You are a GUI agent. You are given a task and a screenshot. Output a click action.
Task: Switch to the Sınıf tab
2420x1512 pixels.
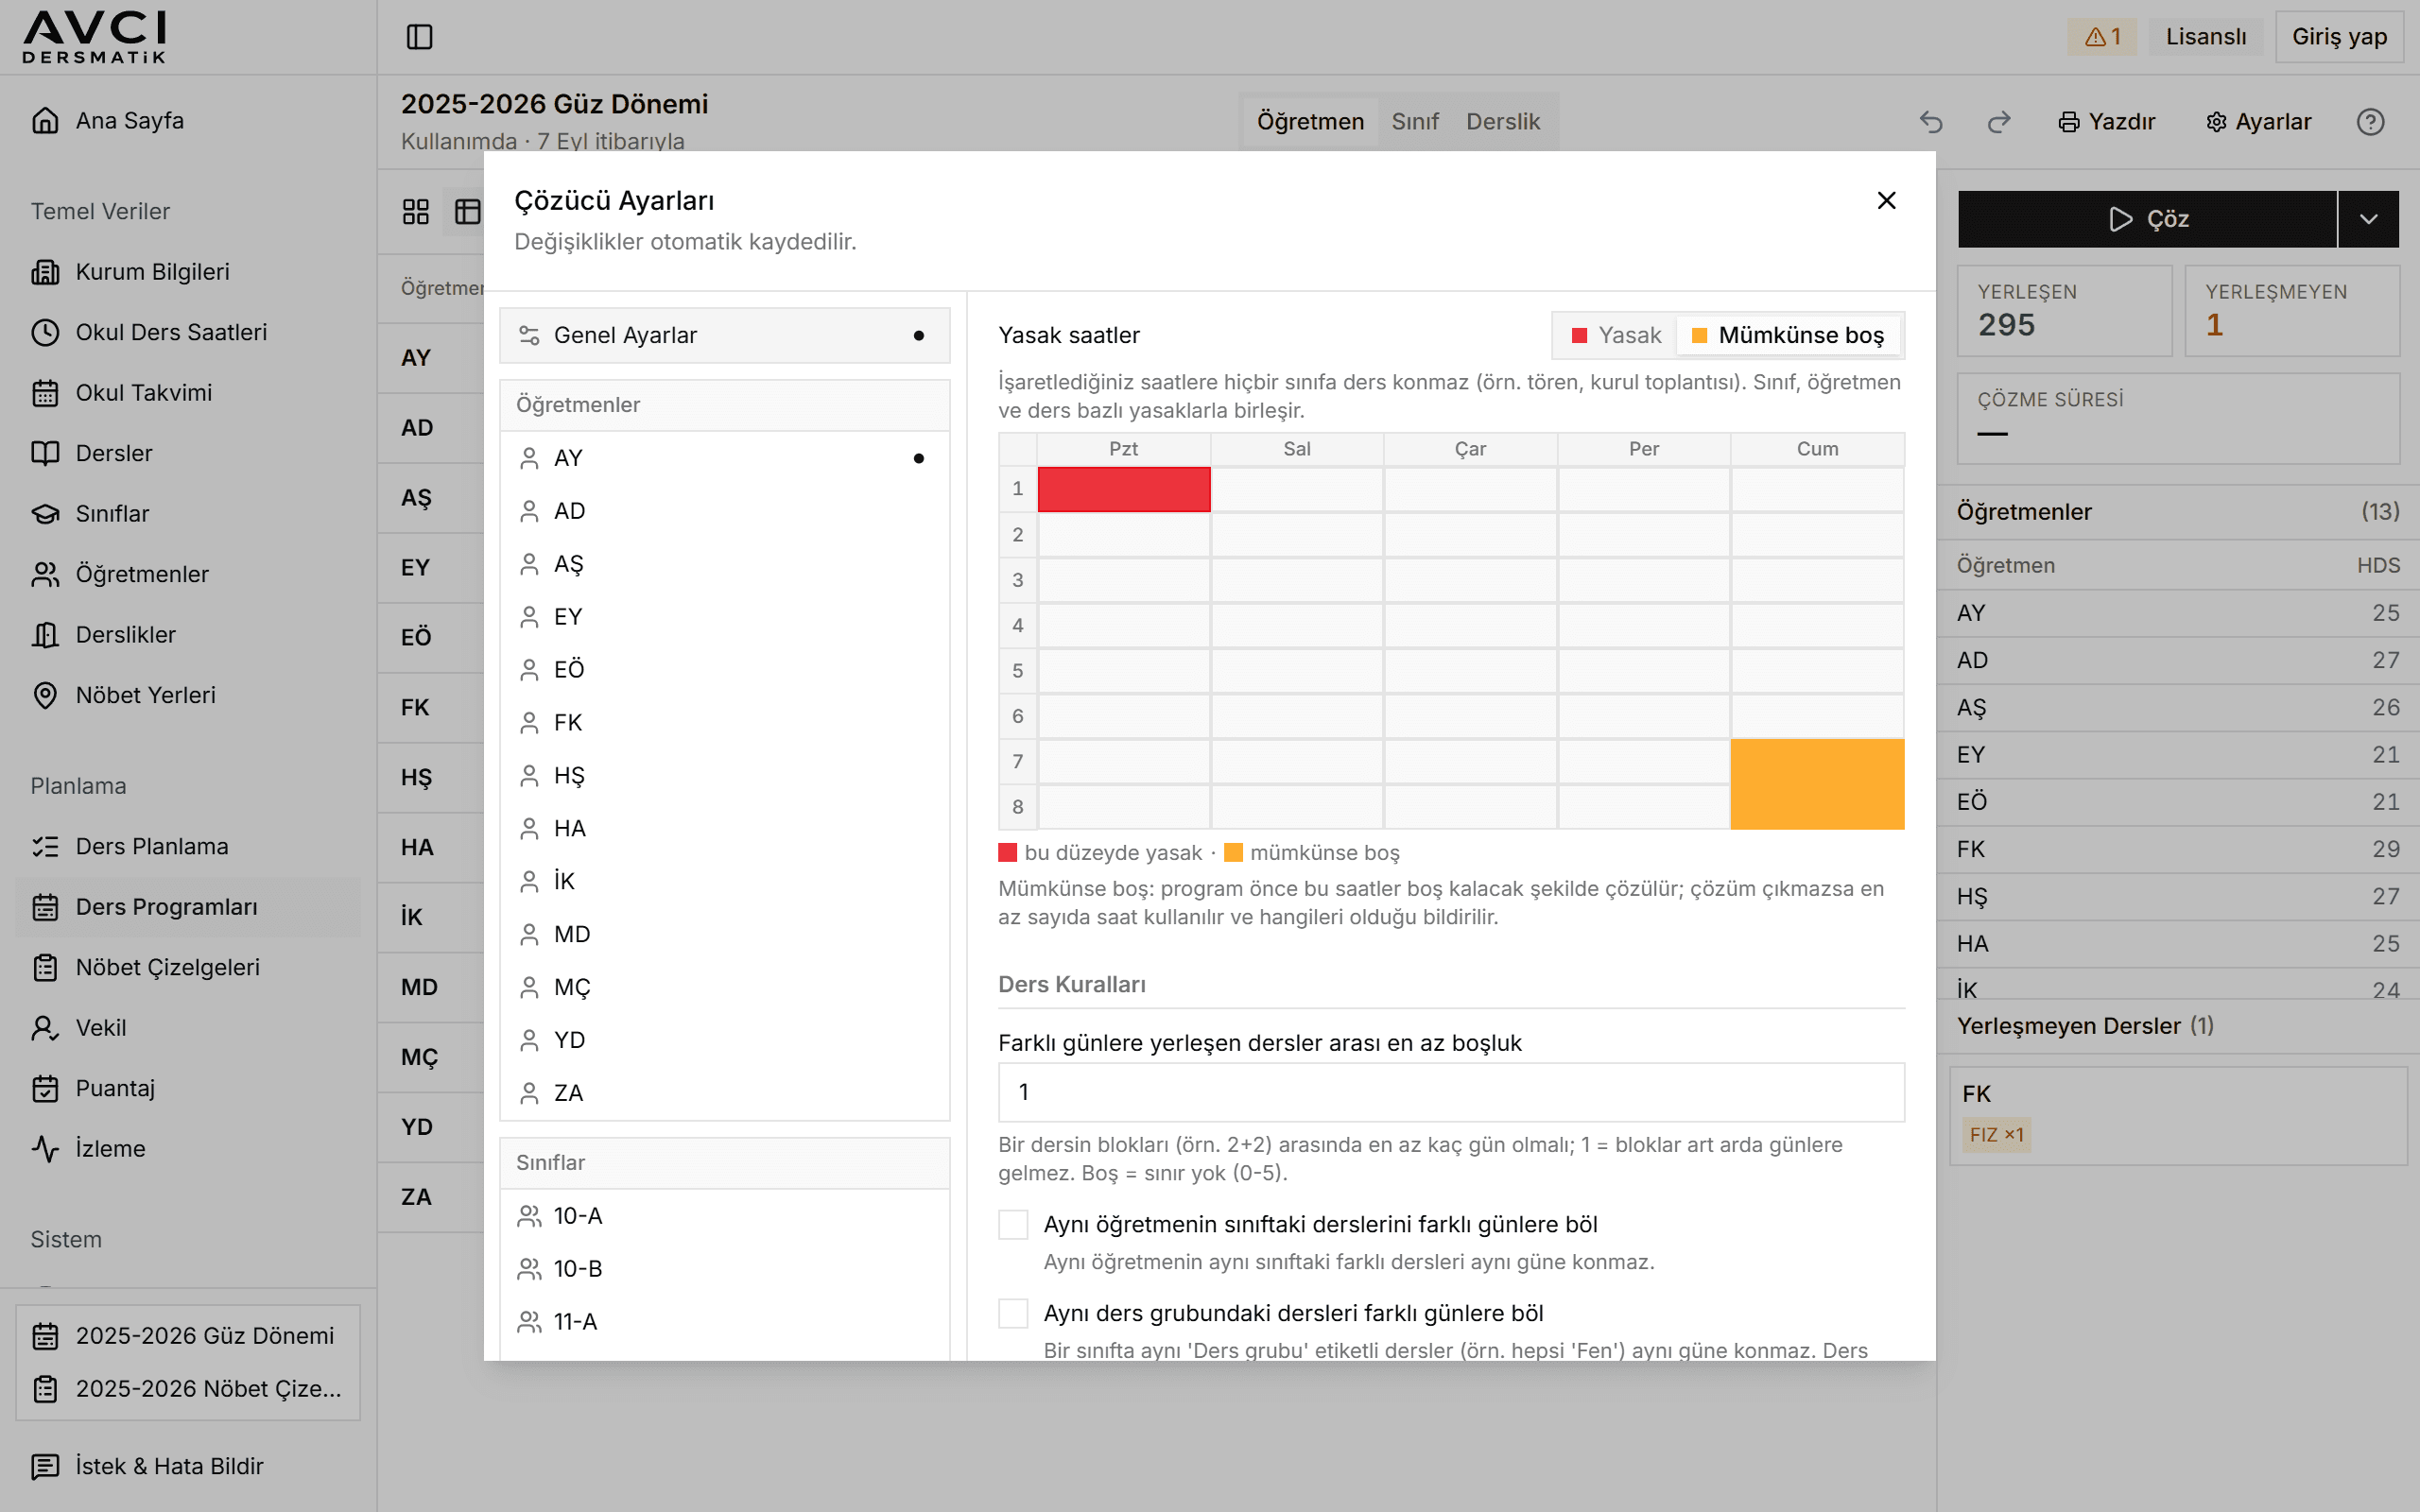click(x=1415, y=122)
